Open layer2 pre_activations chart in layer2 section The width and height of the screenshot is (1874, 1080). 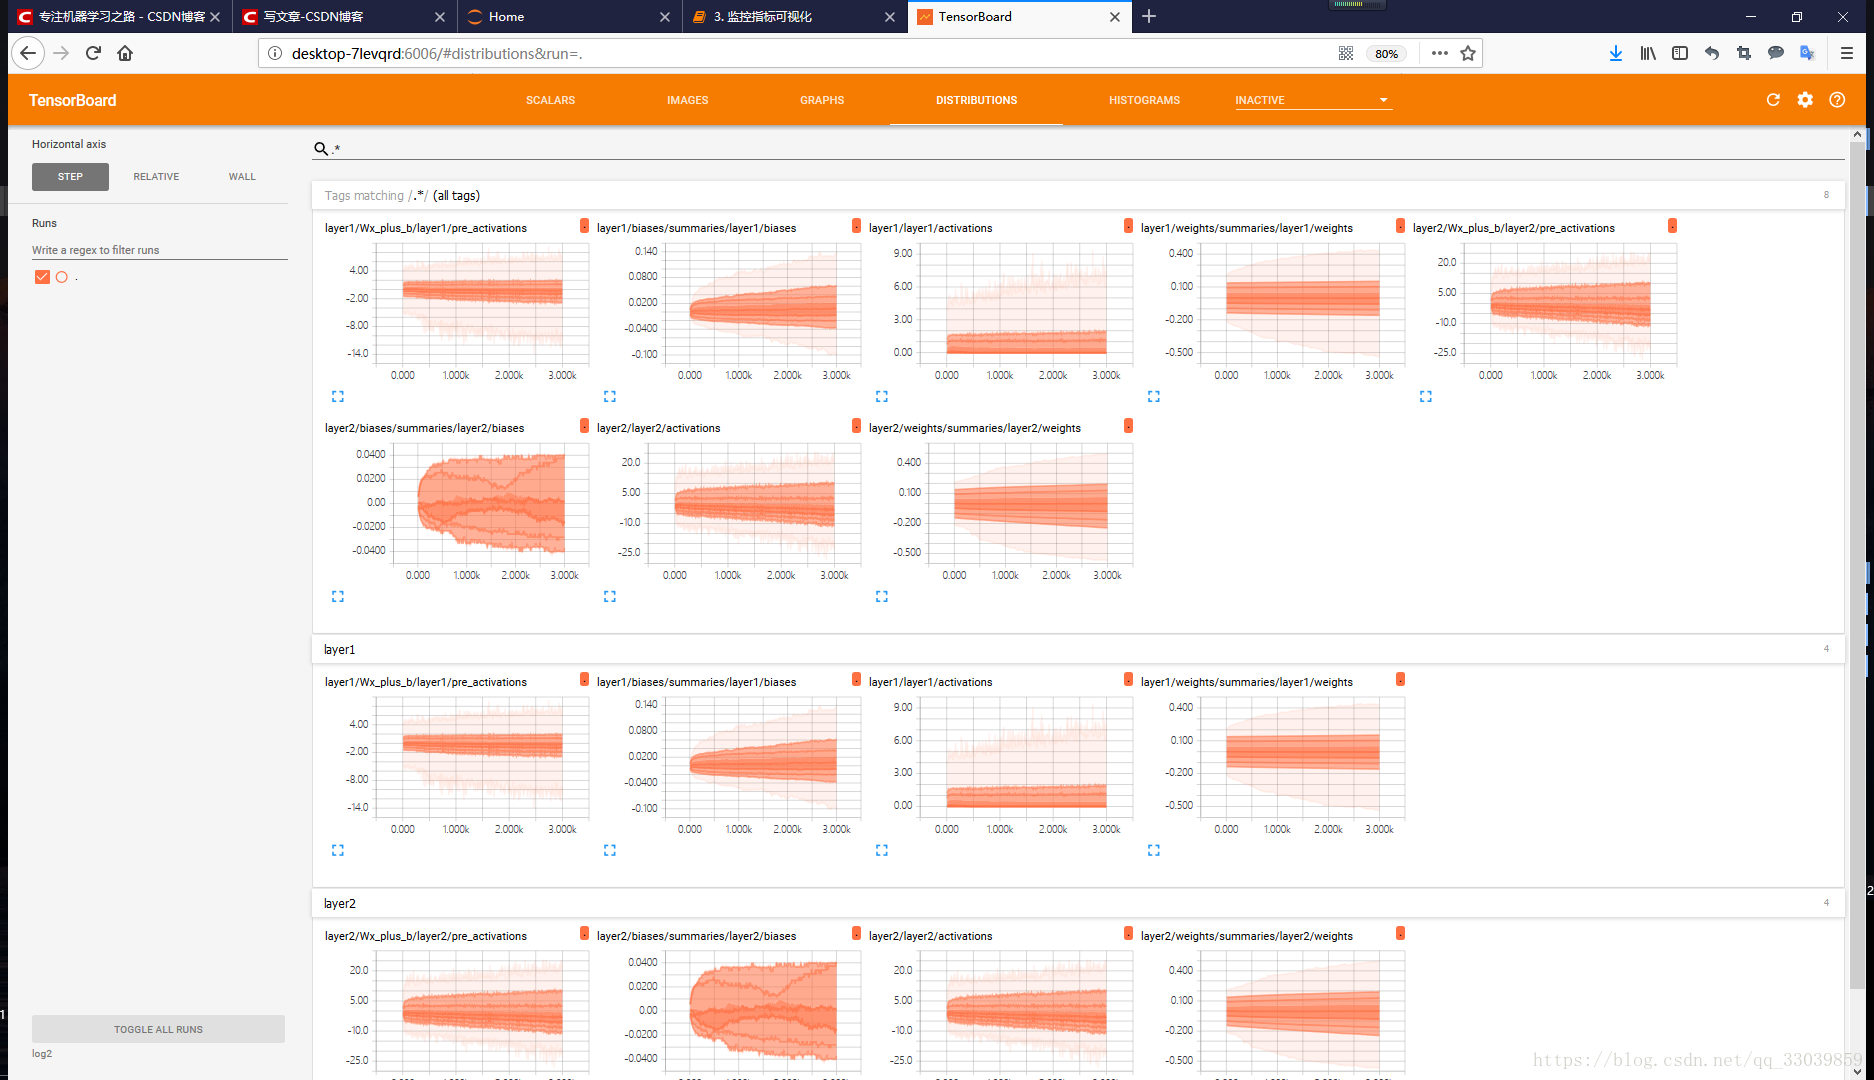[482, 1010]
